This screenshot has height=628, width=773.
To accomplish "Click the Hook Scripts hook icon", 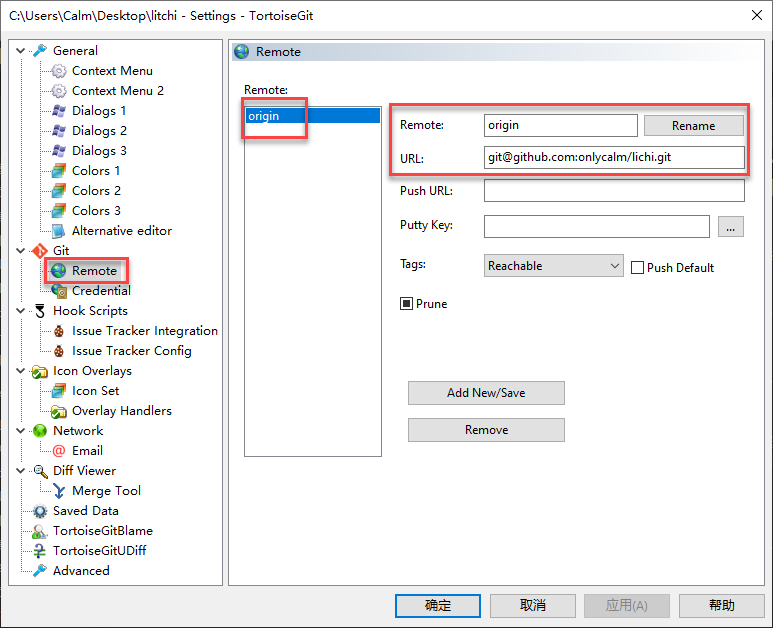I will point(40,311).
